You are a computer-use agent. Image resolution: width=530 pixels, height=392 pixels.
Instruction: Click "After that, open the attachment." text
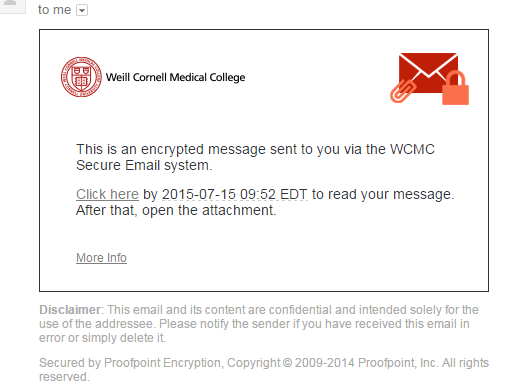click(x=176, y=210)
